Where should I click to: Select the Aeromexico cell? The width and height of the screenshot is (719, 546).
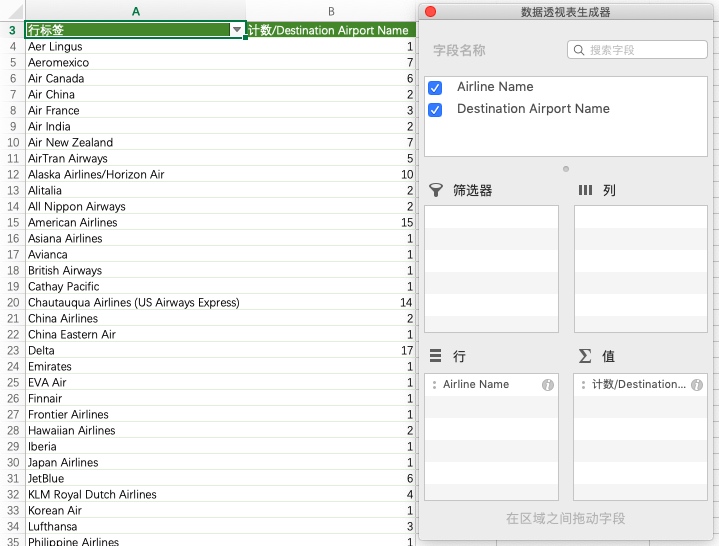click(136, 62)
